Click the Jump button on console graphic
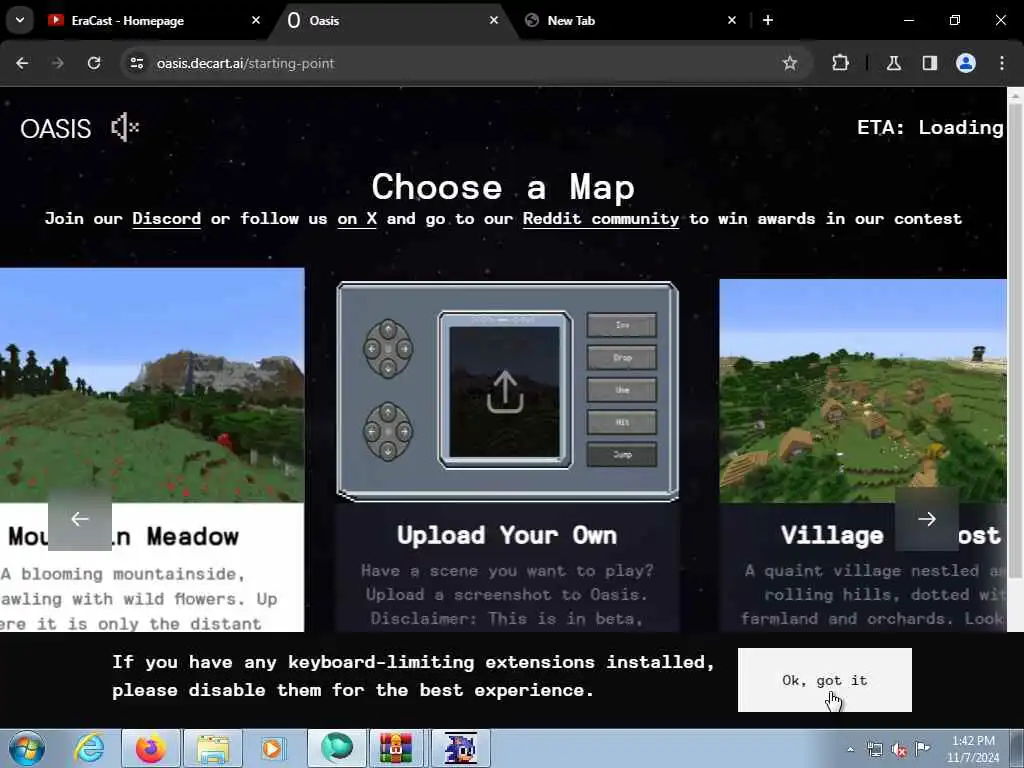The width and height of the screenshot is (1024, 768). [622, 455]
